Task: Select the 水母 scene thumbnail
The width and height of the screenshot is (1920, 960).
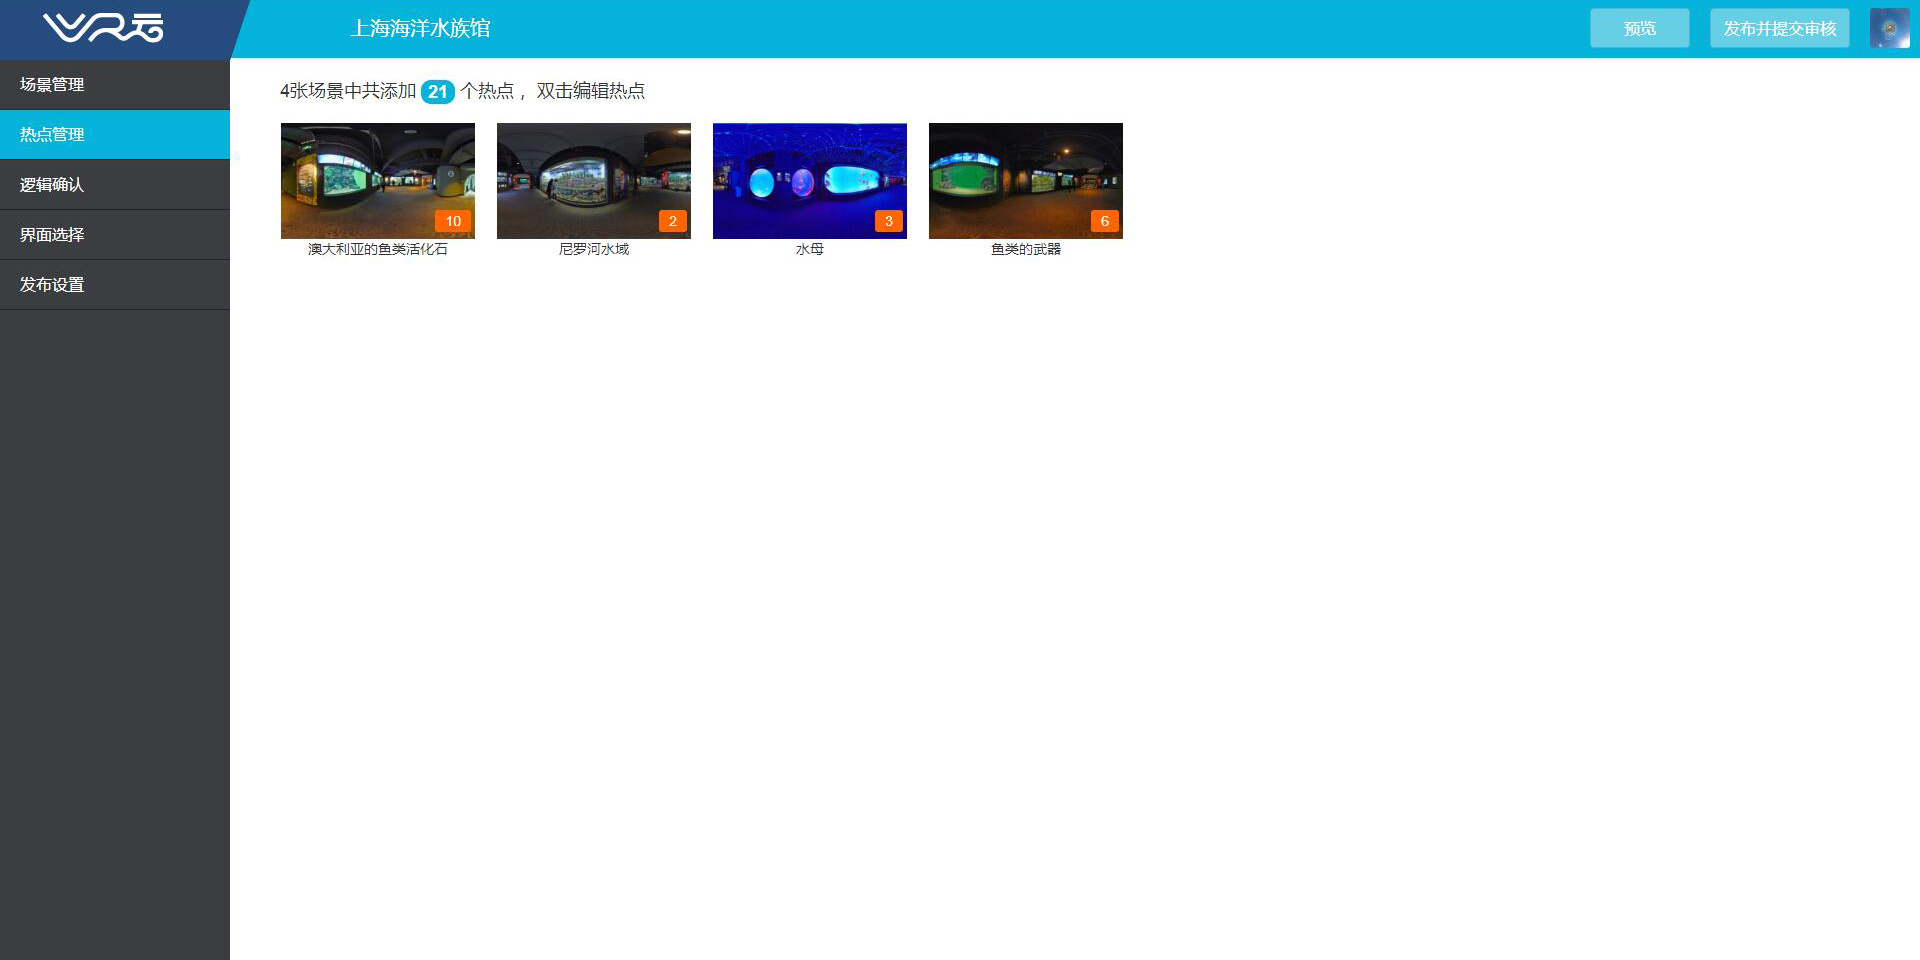Action: coord(810,181)
